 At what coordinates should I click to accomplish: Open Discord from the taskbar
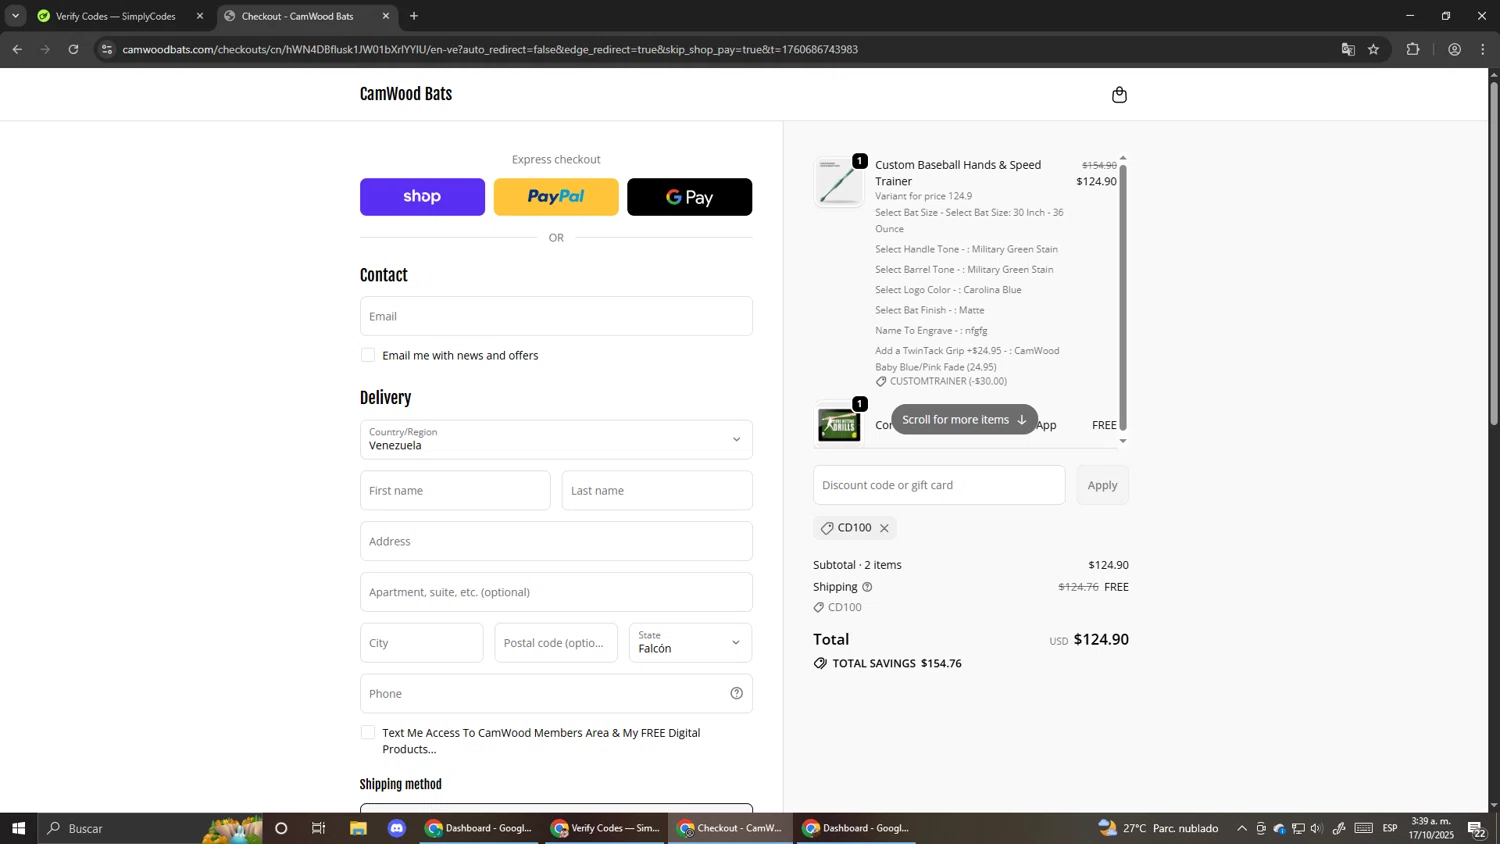click(x=397, y=828)
